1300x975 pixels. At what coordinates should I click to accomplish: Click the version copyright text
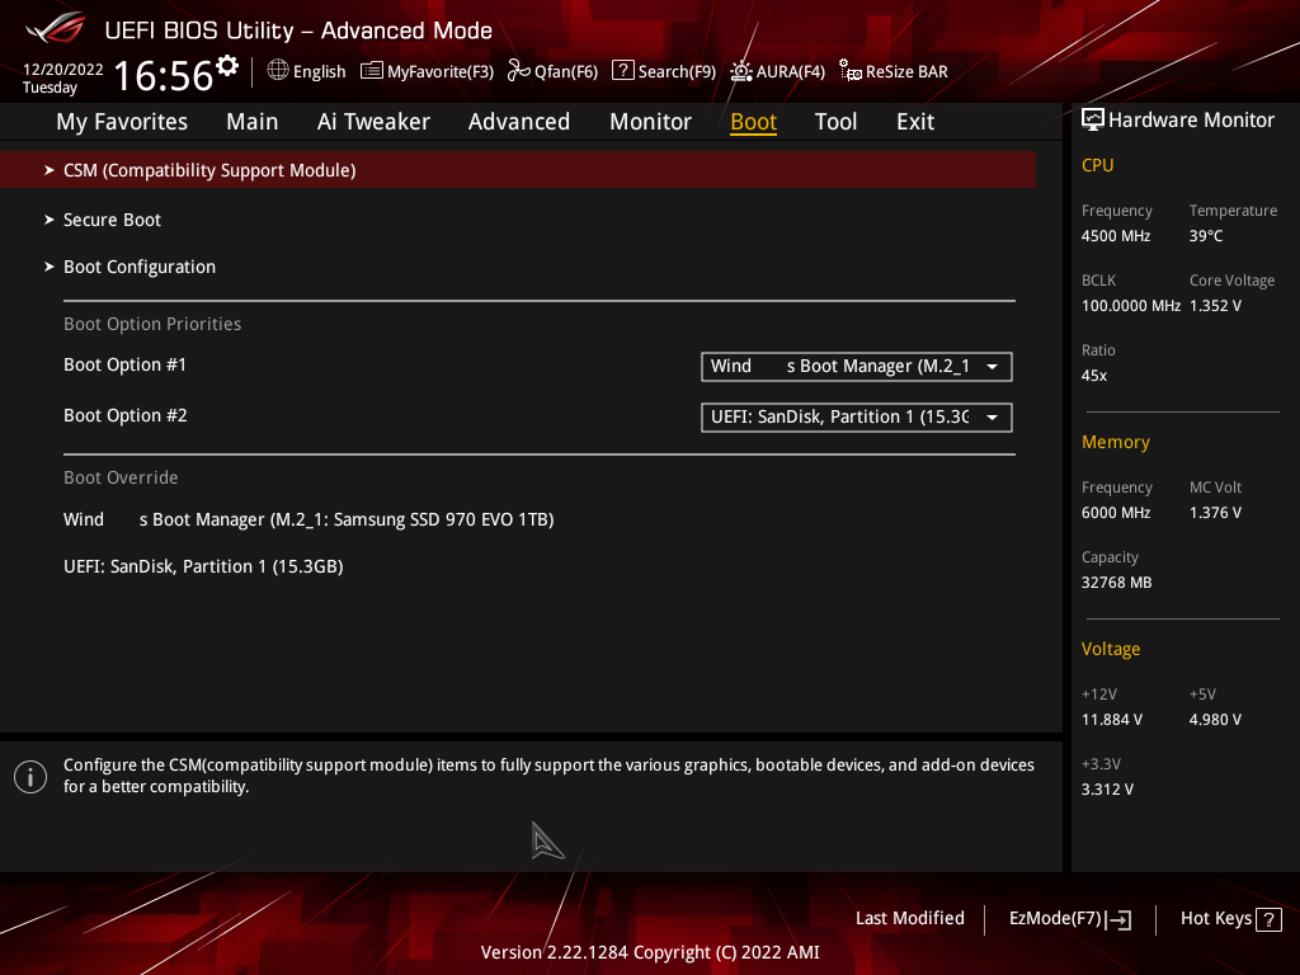(650, 953)
